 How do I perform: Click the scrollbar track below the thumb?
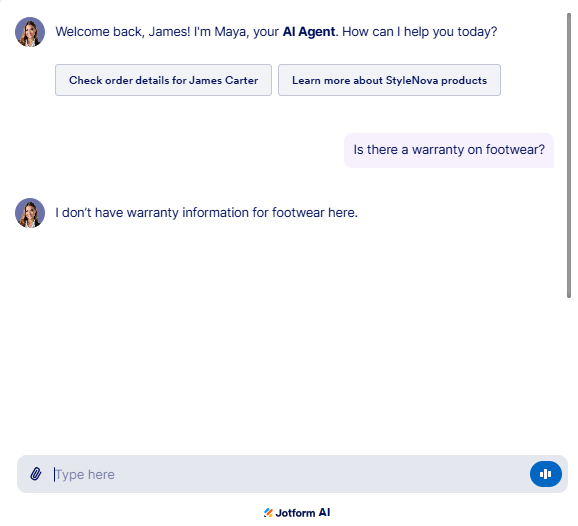(x=569, y=369)
